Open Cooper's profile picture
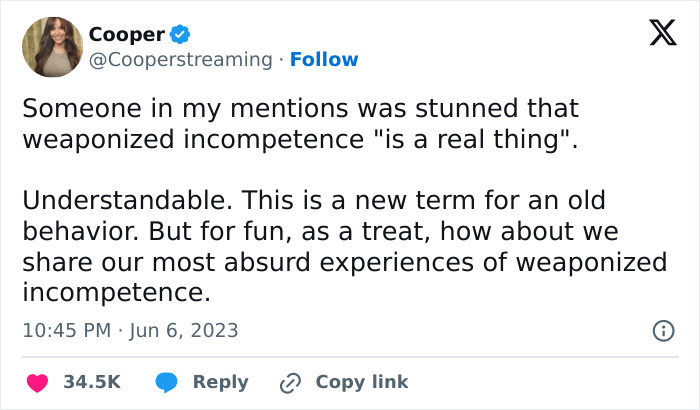This screenshot has width=700, height=410. [x=51, y=46]
